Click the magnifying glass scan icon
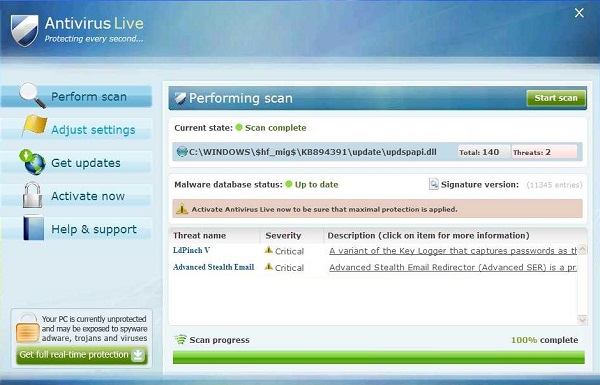The image size is (600, 385). (33, 95)
